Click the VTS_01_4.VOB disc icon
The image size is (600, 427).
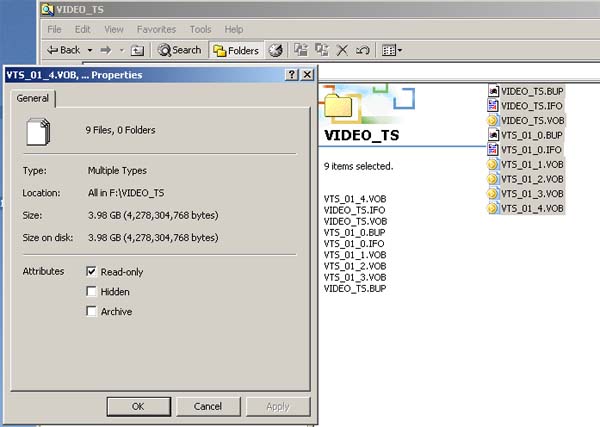point(493,209)
